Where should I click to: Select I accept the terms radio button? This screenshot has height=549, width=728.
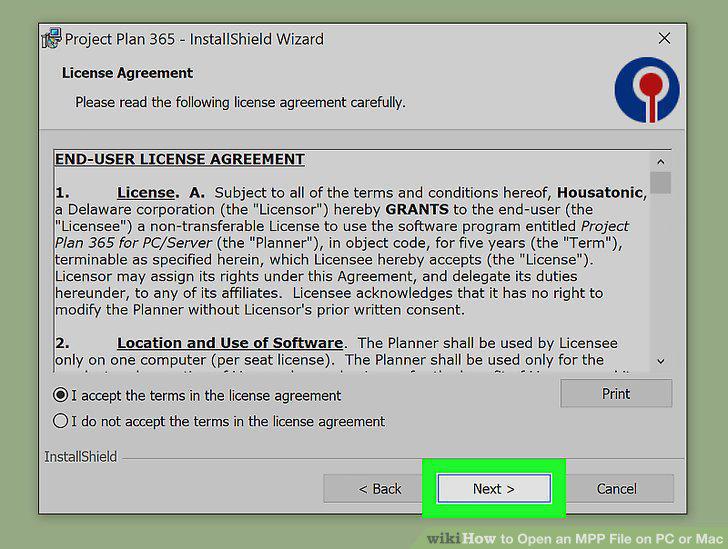[x=60, y=395]
